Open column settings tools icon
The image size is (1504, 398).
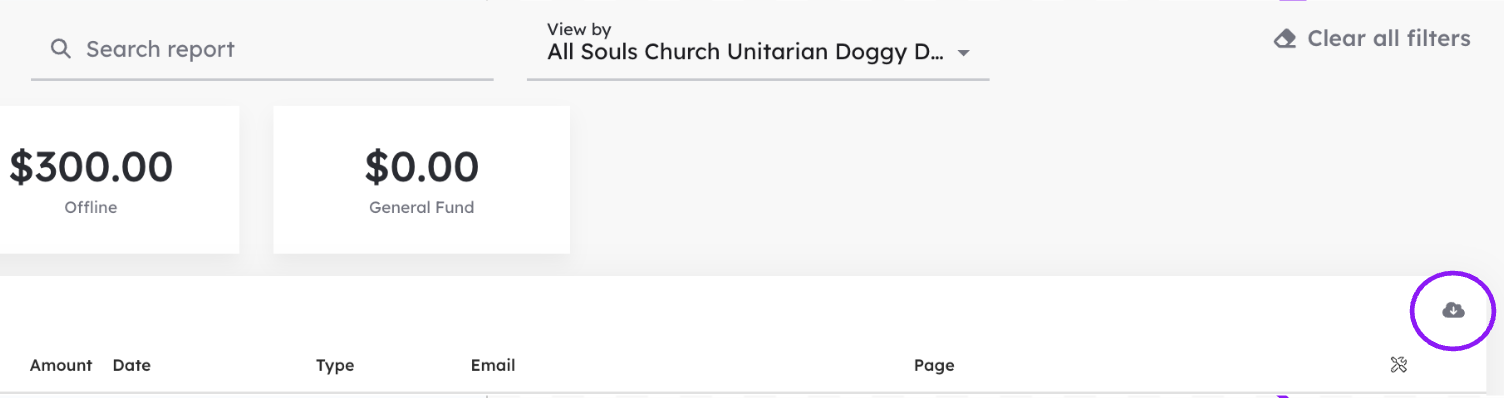click(x=1399, y=365)
